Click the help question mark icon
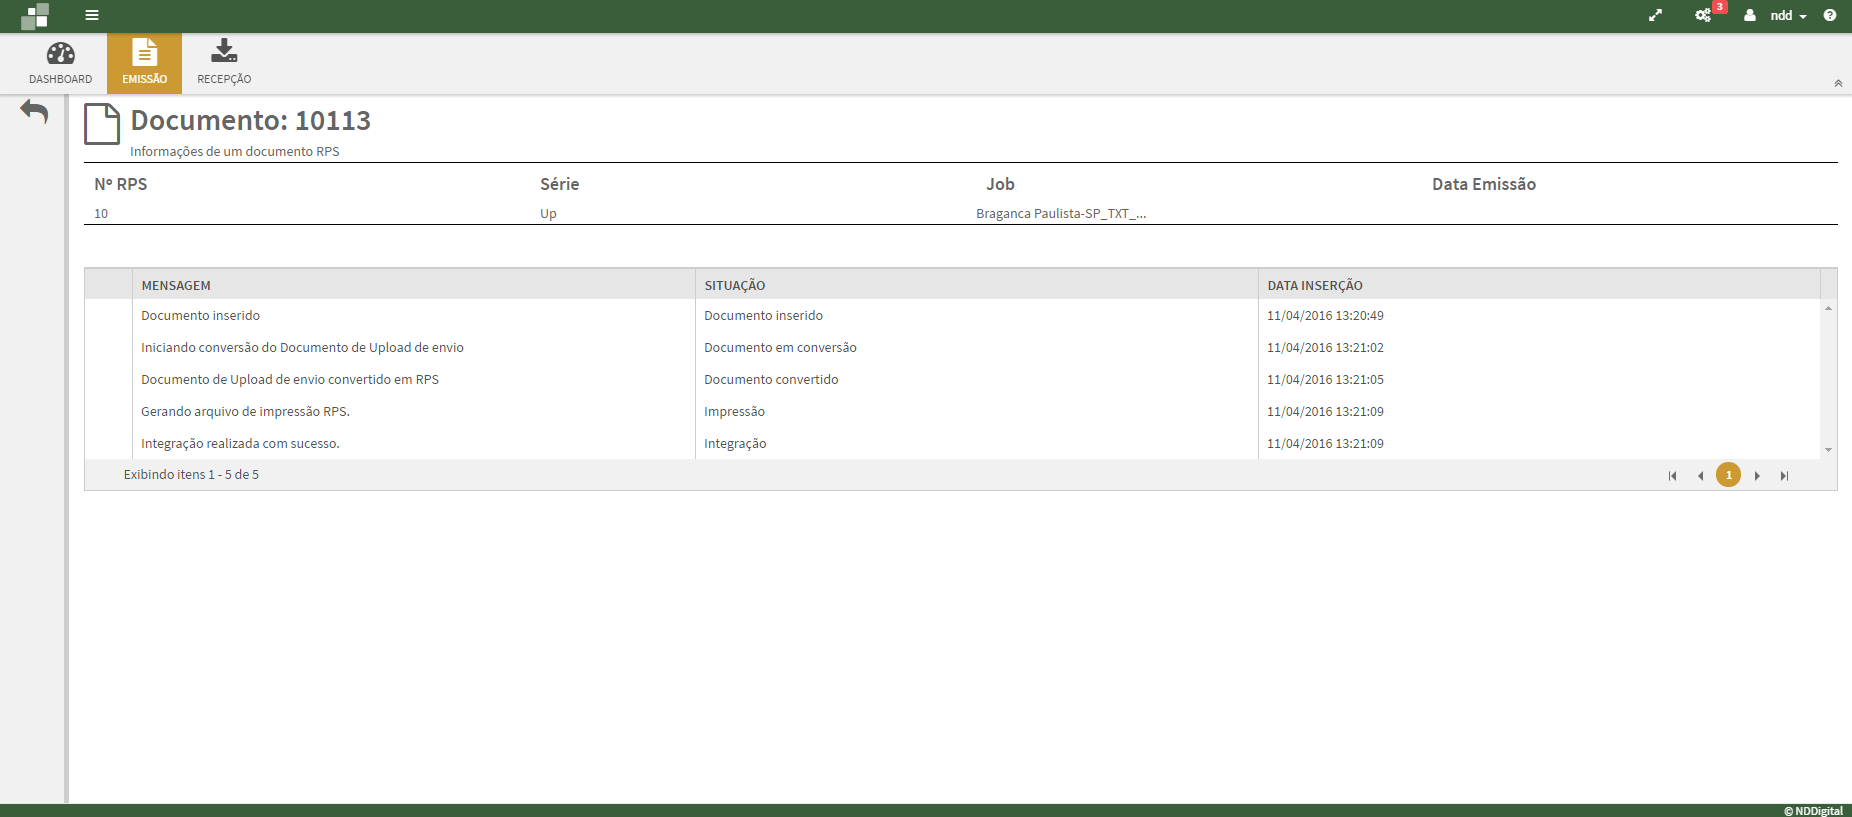1852x817 pixels. pos(1829,15)
